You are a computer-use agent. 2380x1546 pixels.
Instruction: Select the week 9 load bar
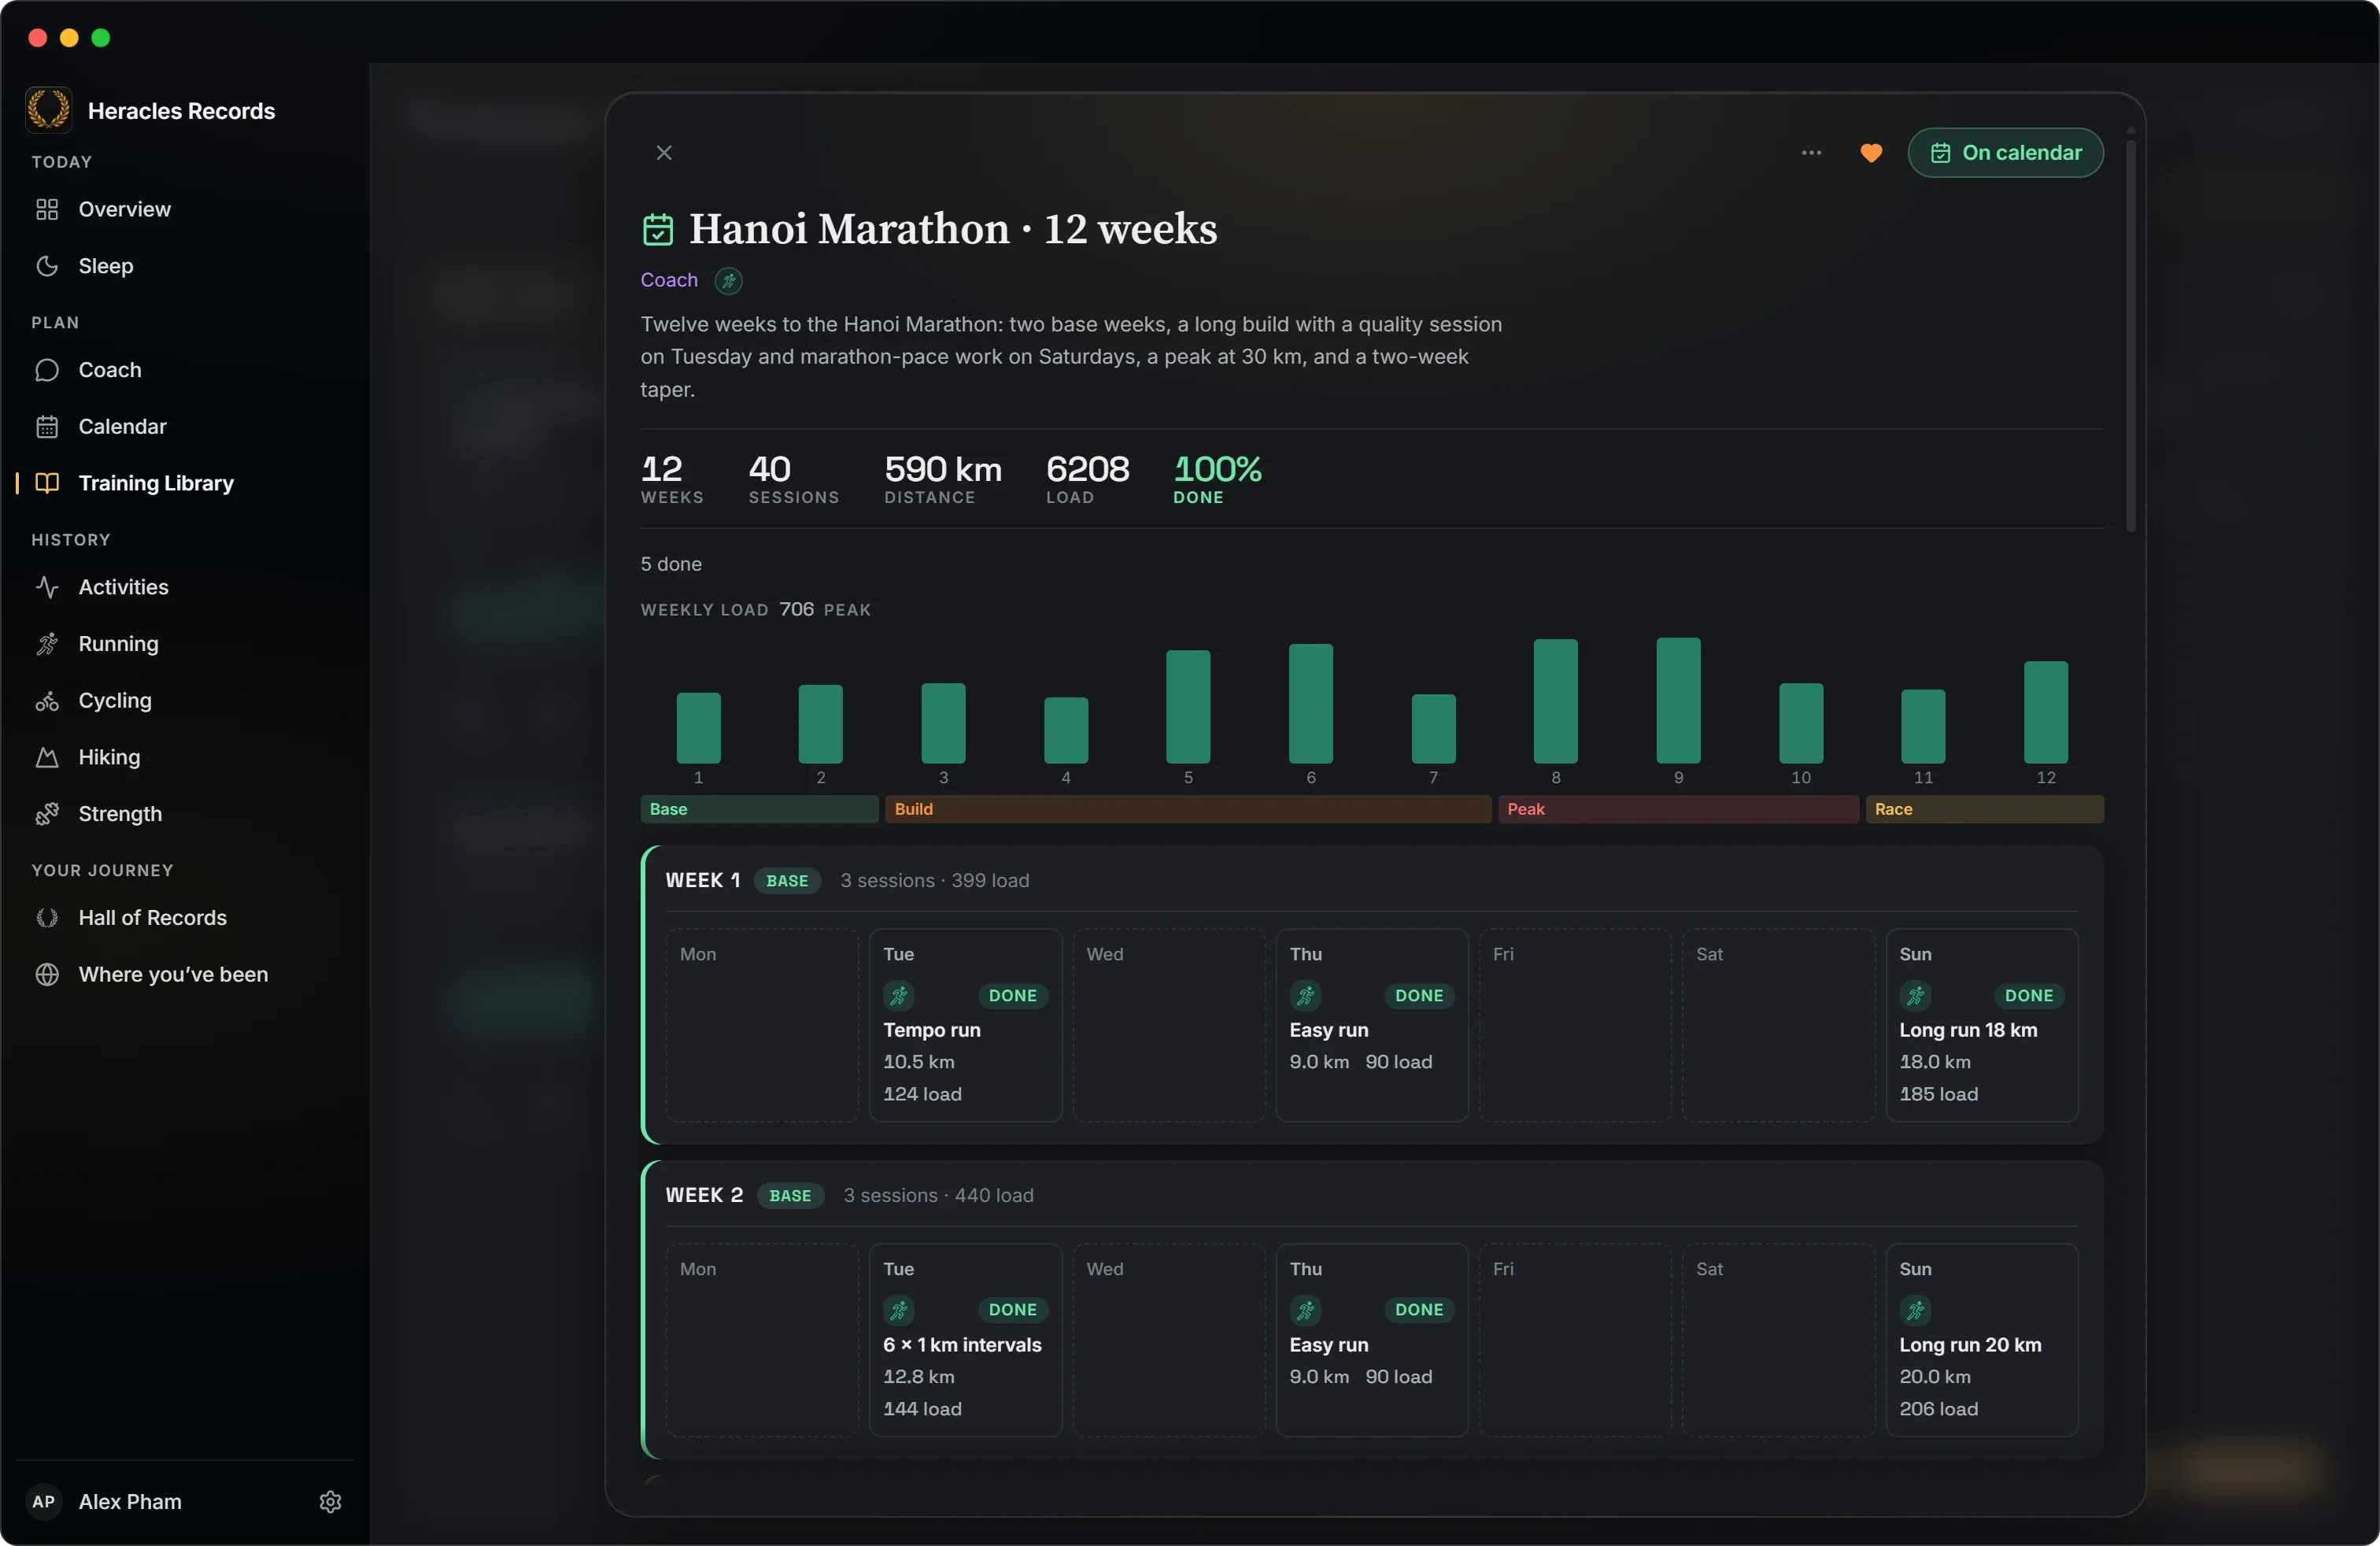coord(1678,700)
